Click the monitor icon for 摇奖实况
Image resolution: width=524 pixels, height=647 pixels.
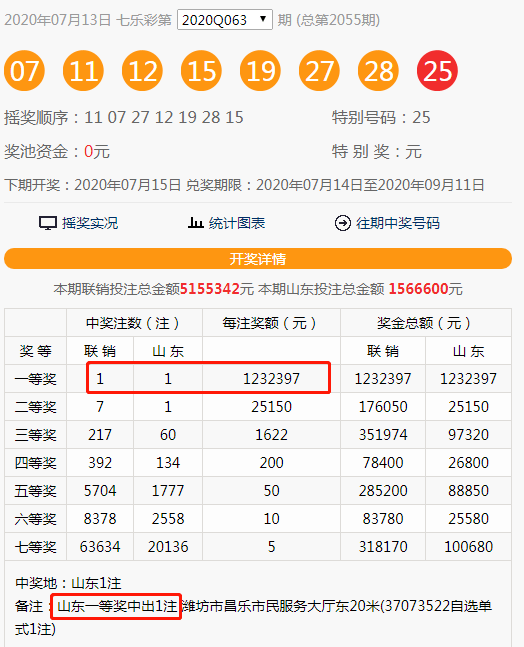coord(48,223)
